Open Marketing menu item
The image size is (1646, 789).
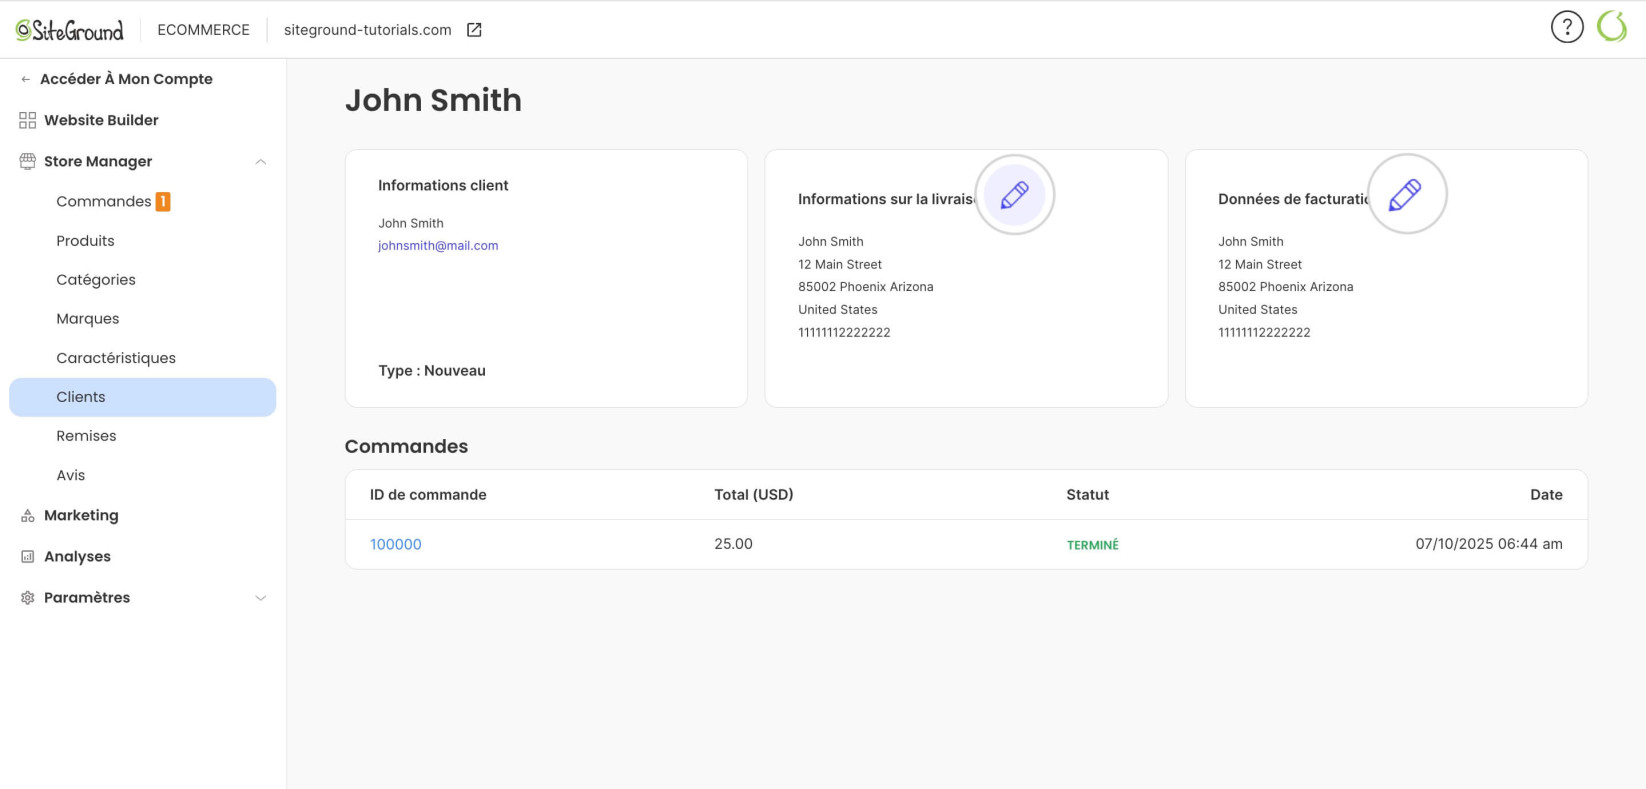(81, 516)
